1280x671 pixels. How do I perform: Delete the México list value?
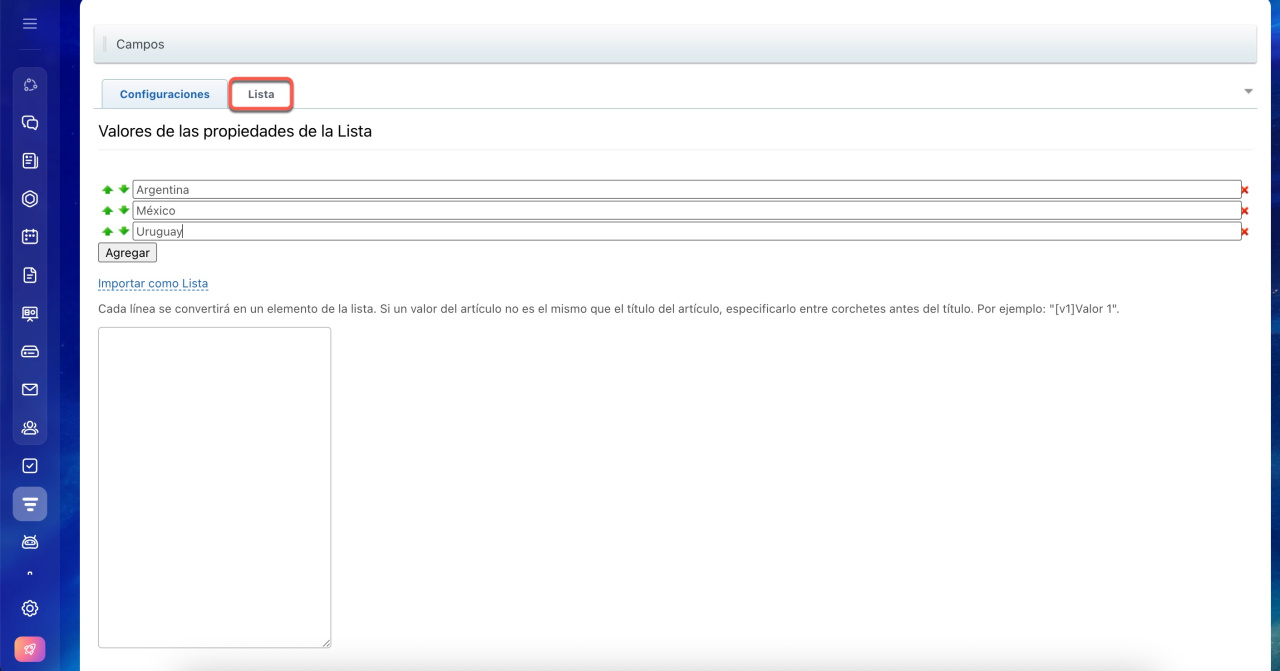point(1245,211)
